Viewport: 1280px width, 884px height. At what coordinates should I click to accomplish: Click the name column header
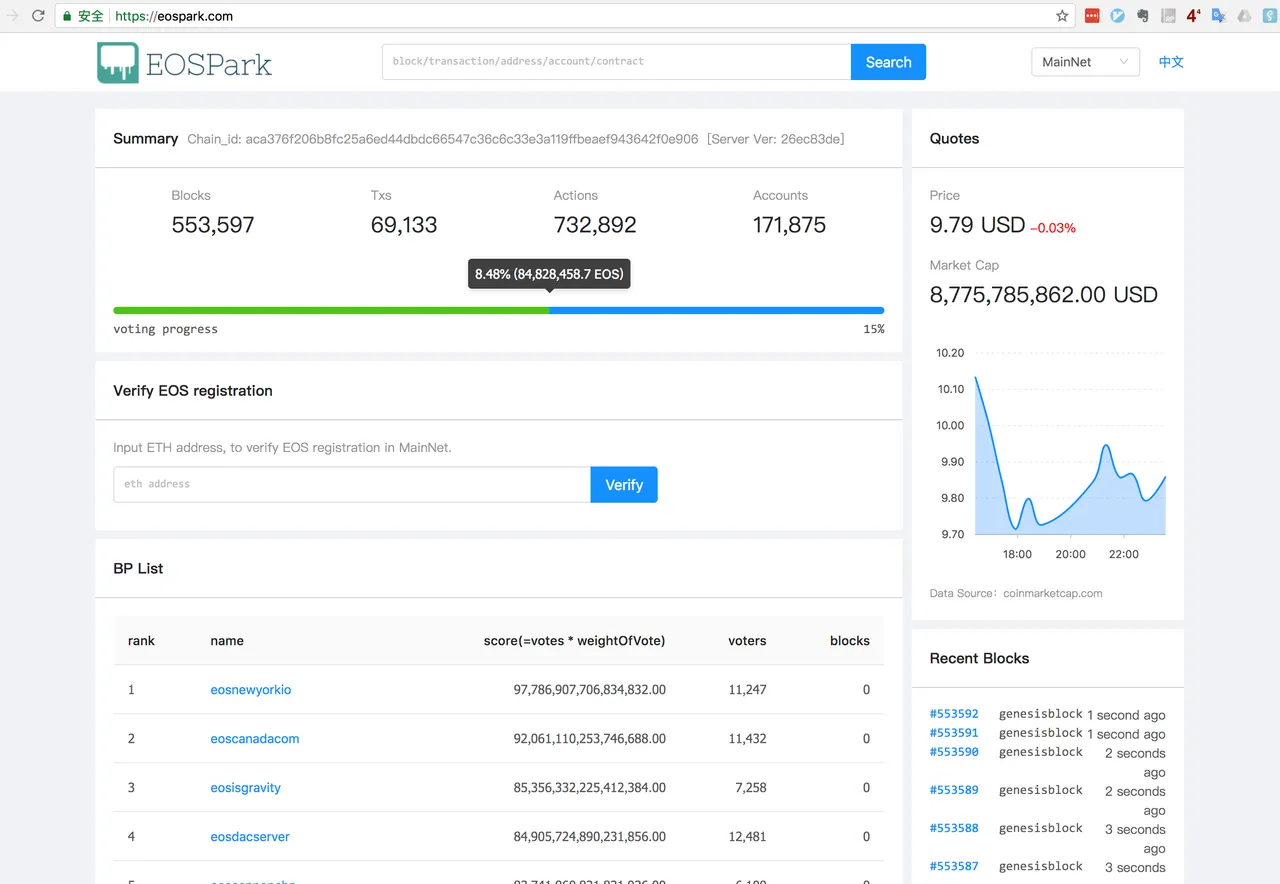[227, 641]
